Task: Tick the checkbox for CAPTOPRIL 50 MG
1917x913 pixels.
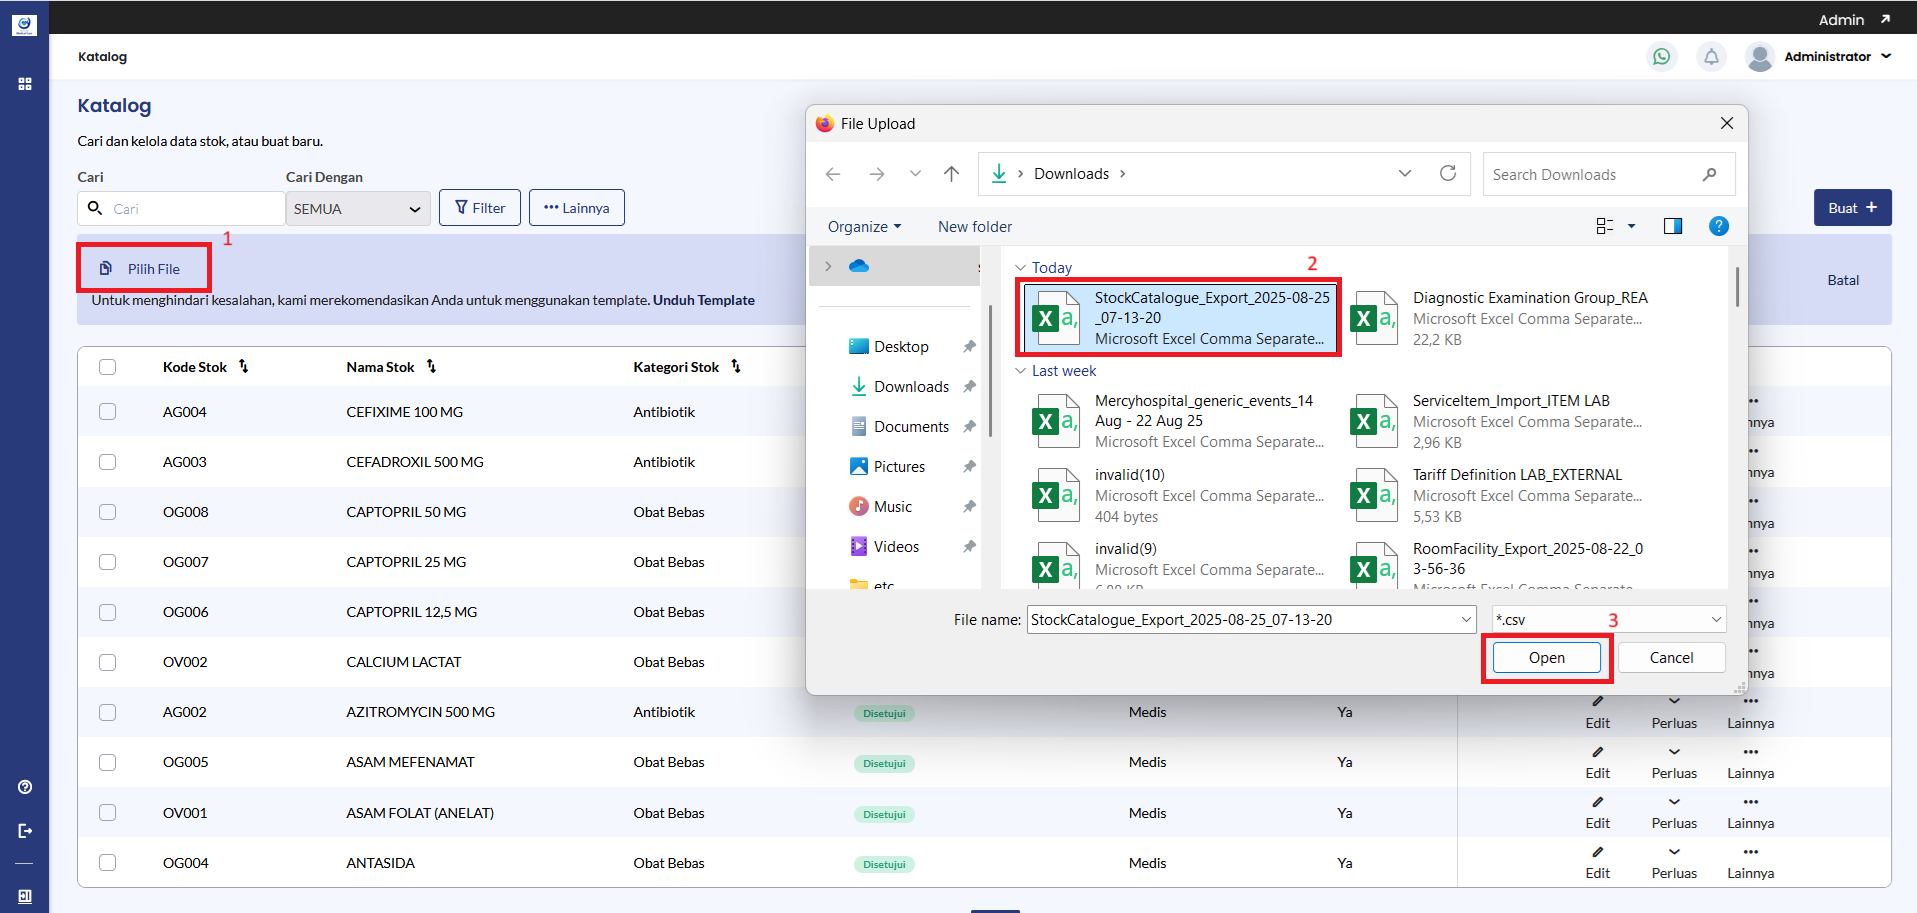Action: (x=108, y=512)
